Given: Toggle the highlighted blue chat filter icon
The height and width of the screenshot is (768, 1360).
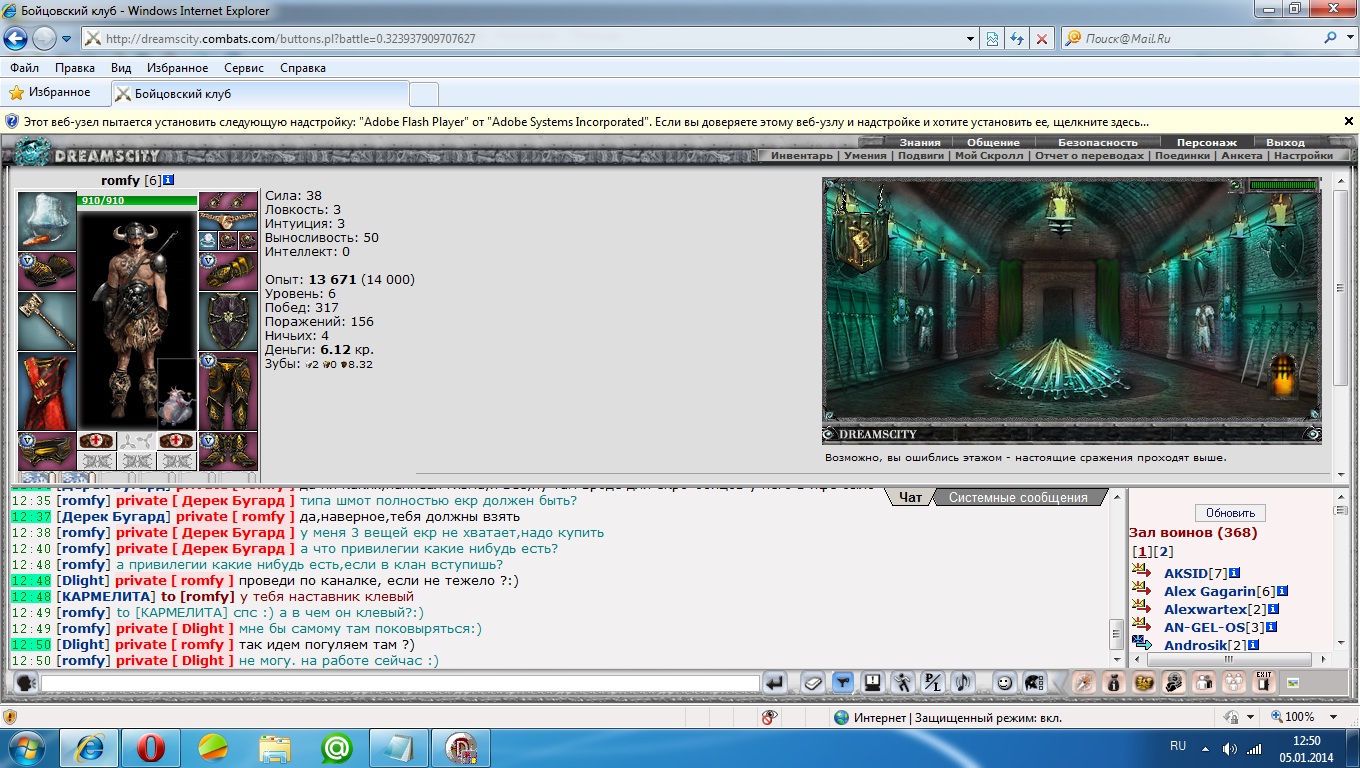Looking at the screenshot, I should coord(843,683).
